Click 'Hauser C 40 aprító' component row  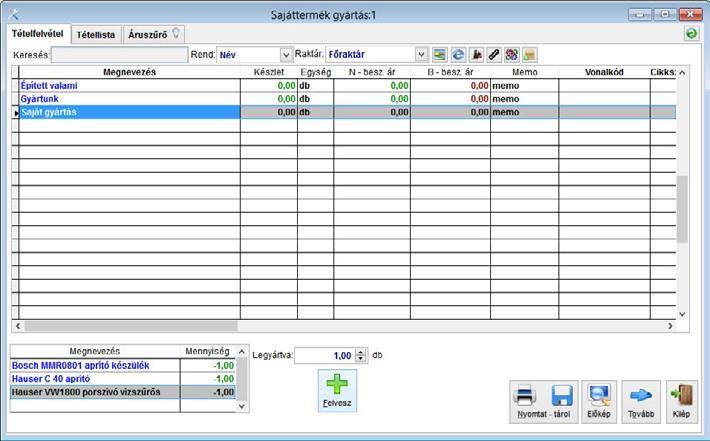(x=123, y=379)
